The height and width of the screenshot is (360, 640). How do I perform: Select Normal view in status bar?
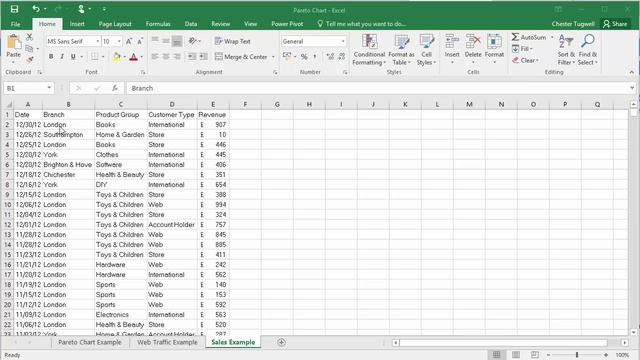(x=497, y=355)
